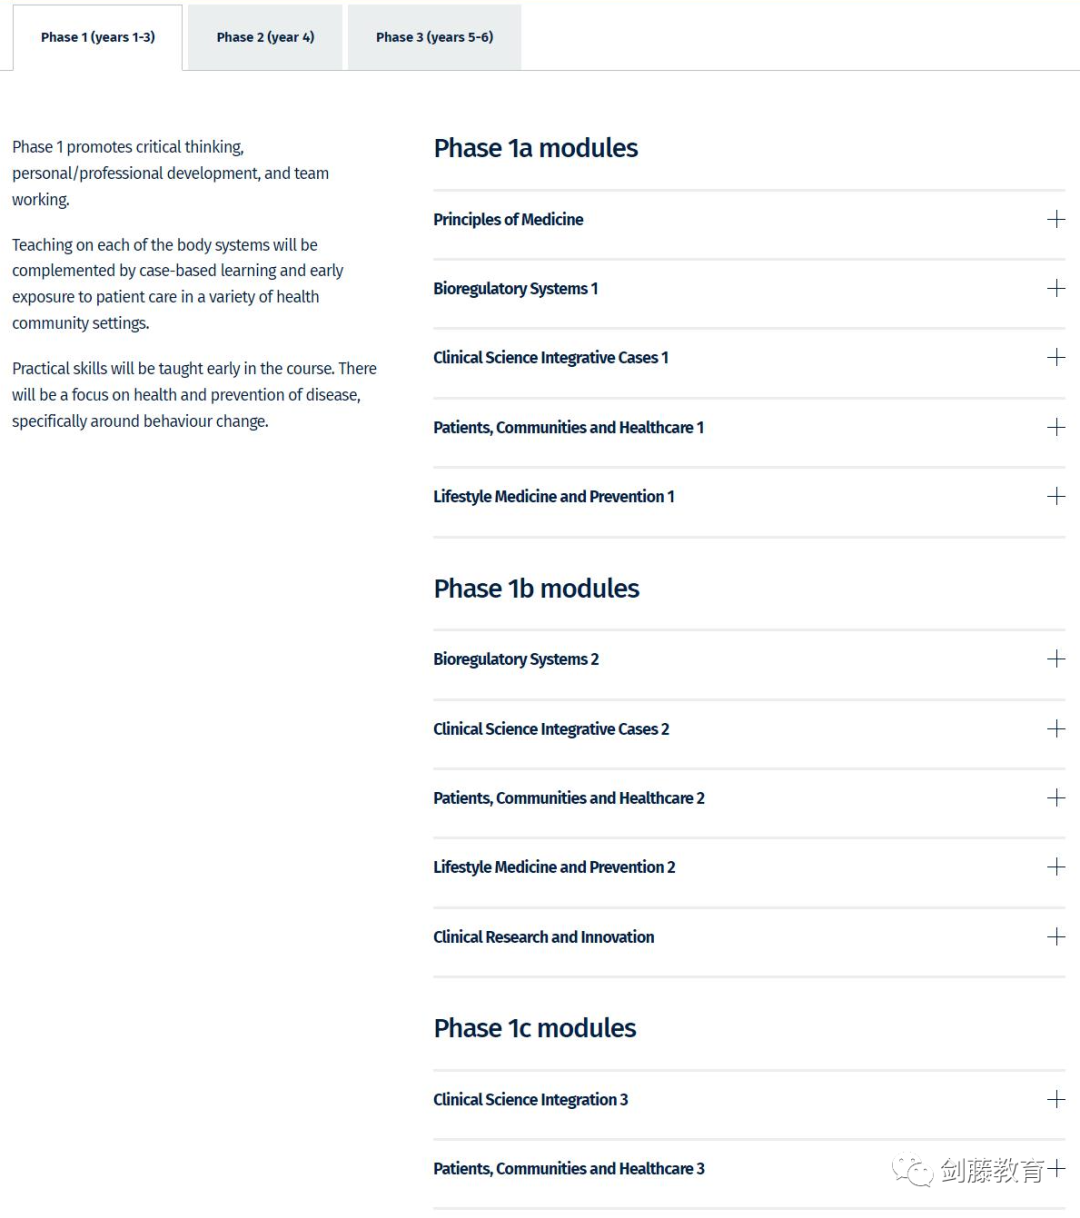This screenshot has height=1218, width=1080.
Task: Expand the Lifestyle Medicine and Prevention 2 row
Action: [x=749, y=867]
